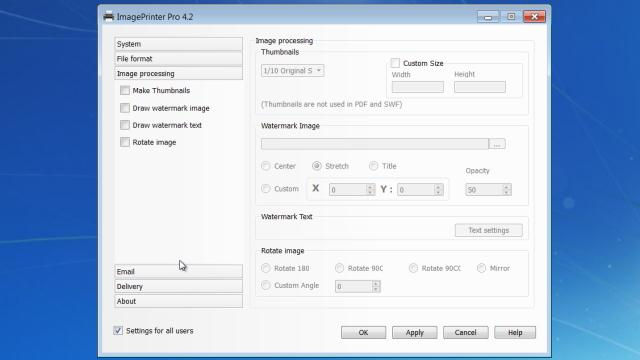Select Custom Angle rotation option
The width and height of the screenshot is (640, 360).
pyautogui.click(x=266, y=285)
